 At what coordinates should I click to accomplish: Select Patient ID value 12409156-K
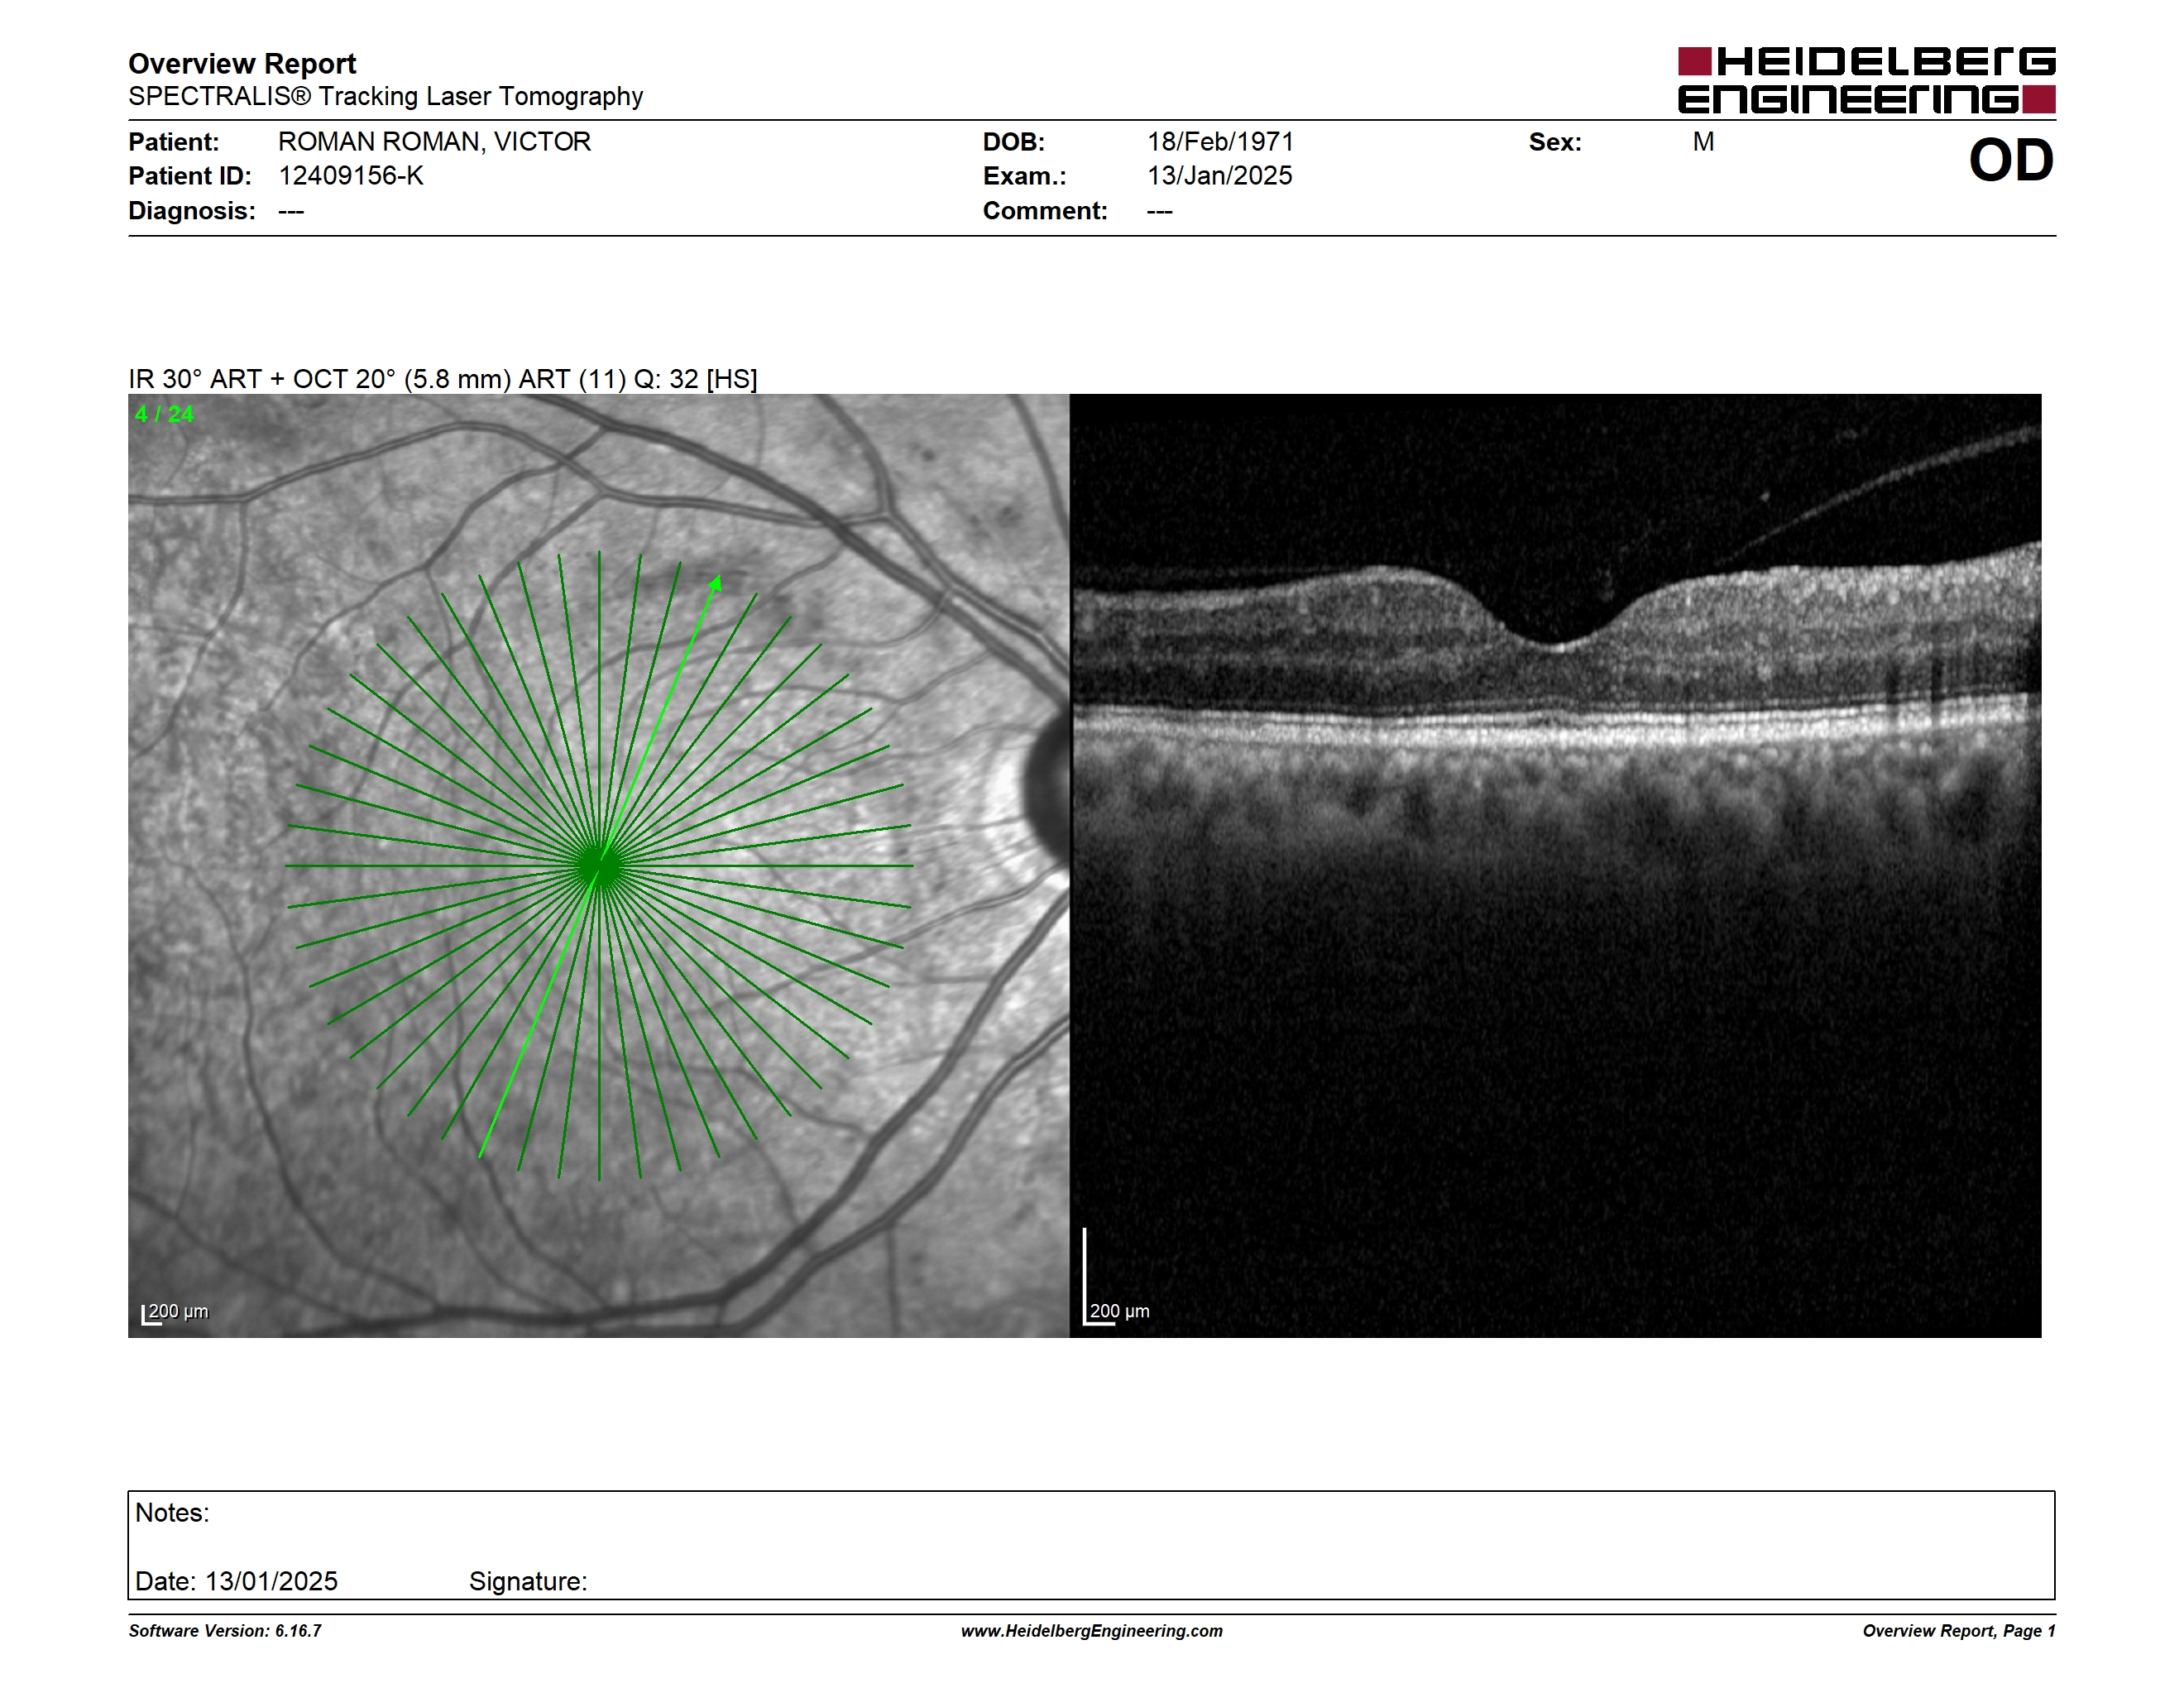[350, 176]
